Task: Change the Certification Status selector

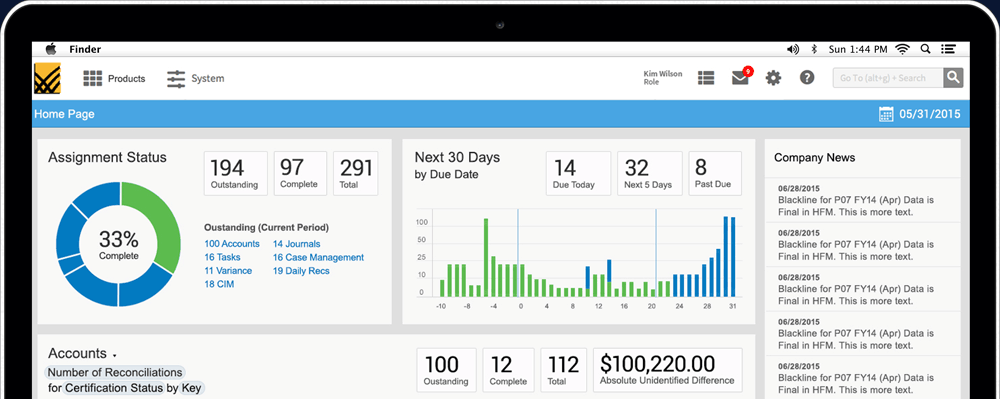Action: point(114,388)
